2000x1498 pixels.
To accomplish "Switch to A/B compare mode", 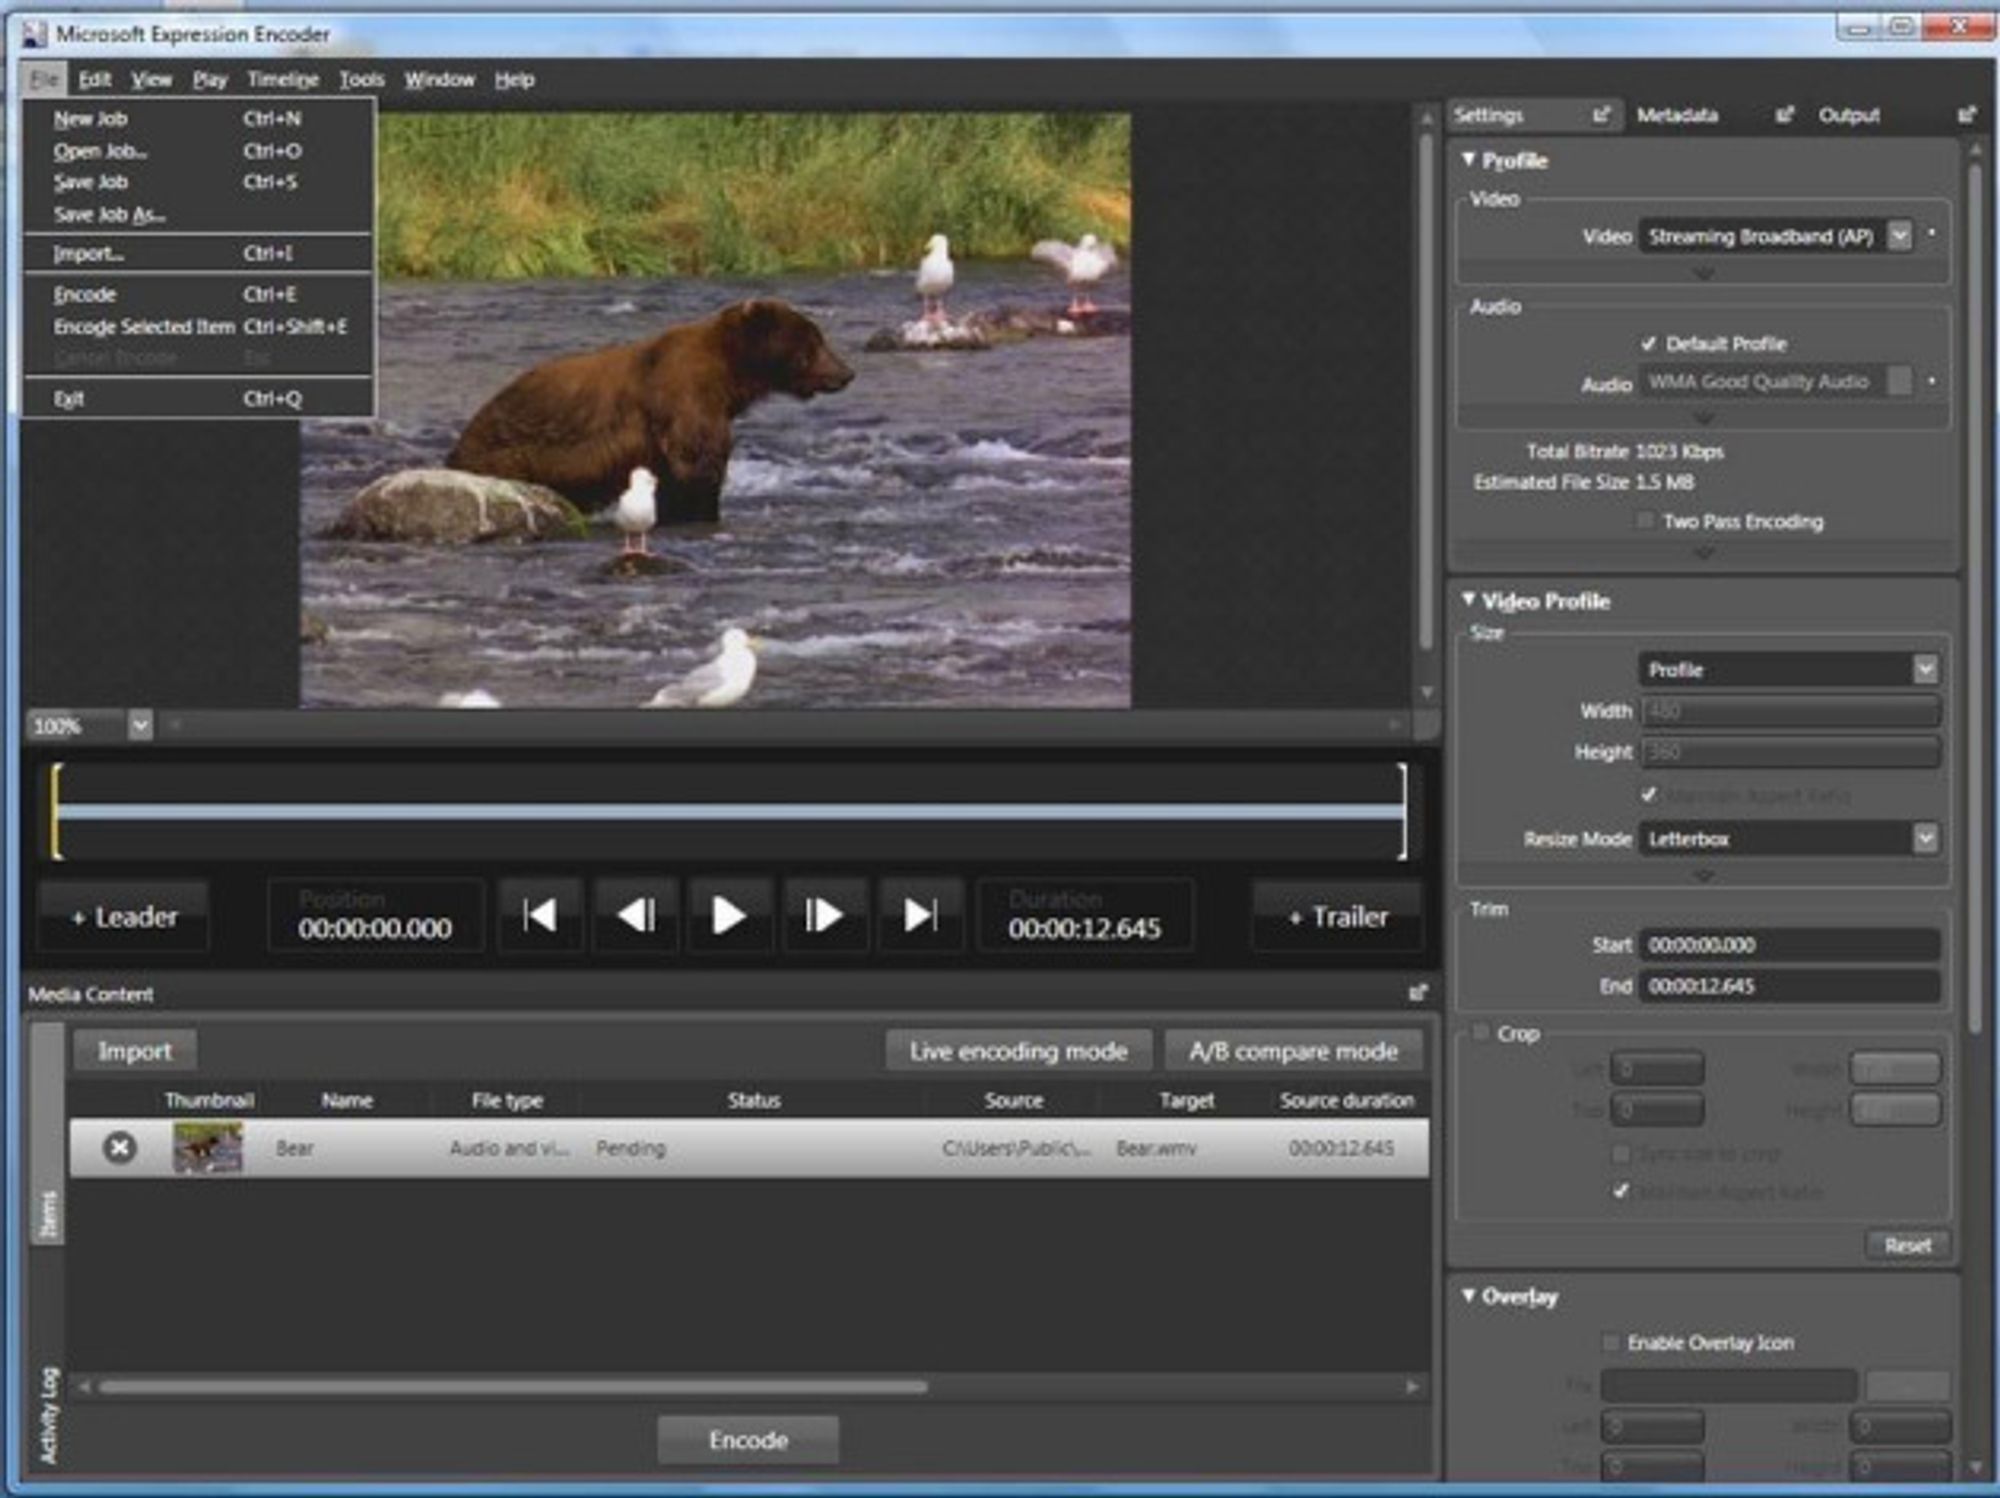I will pyautogui.click(x=1293, y=1051).
